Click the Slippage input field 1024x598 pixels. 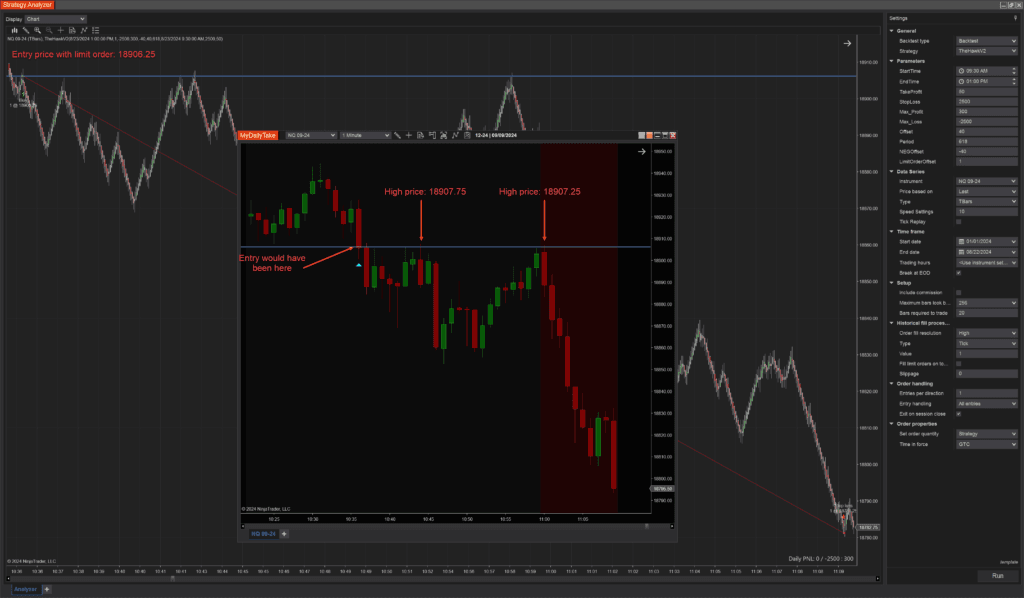point(987,373)
